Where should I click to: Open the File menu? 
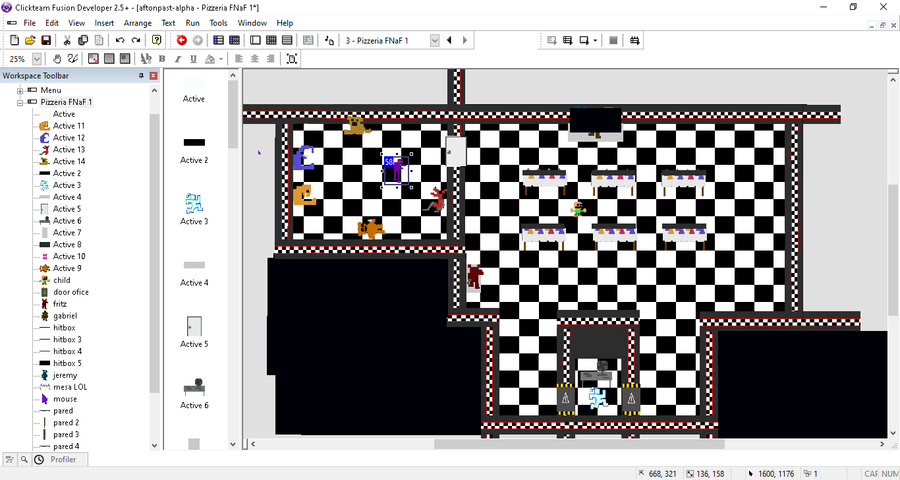click(x=30, y=23)
